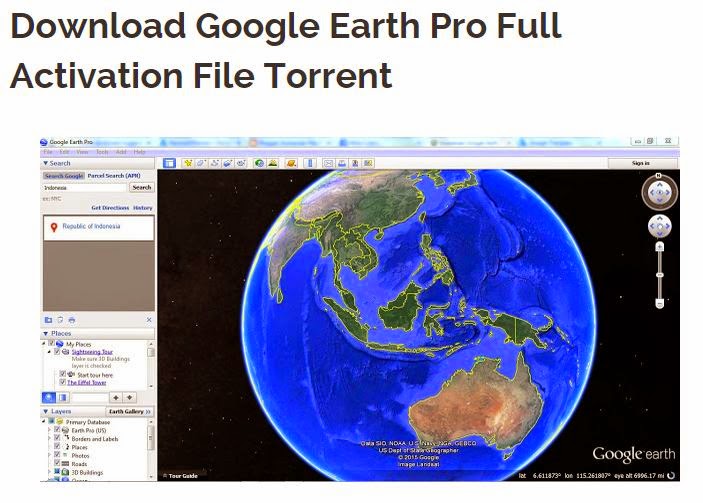Click the zoom in plus button
The image size is (703, 503).
tap(660, 247)
